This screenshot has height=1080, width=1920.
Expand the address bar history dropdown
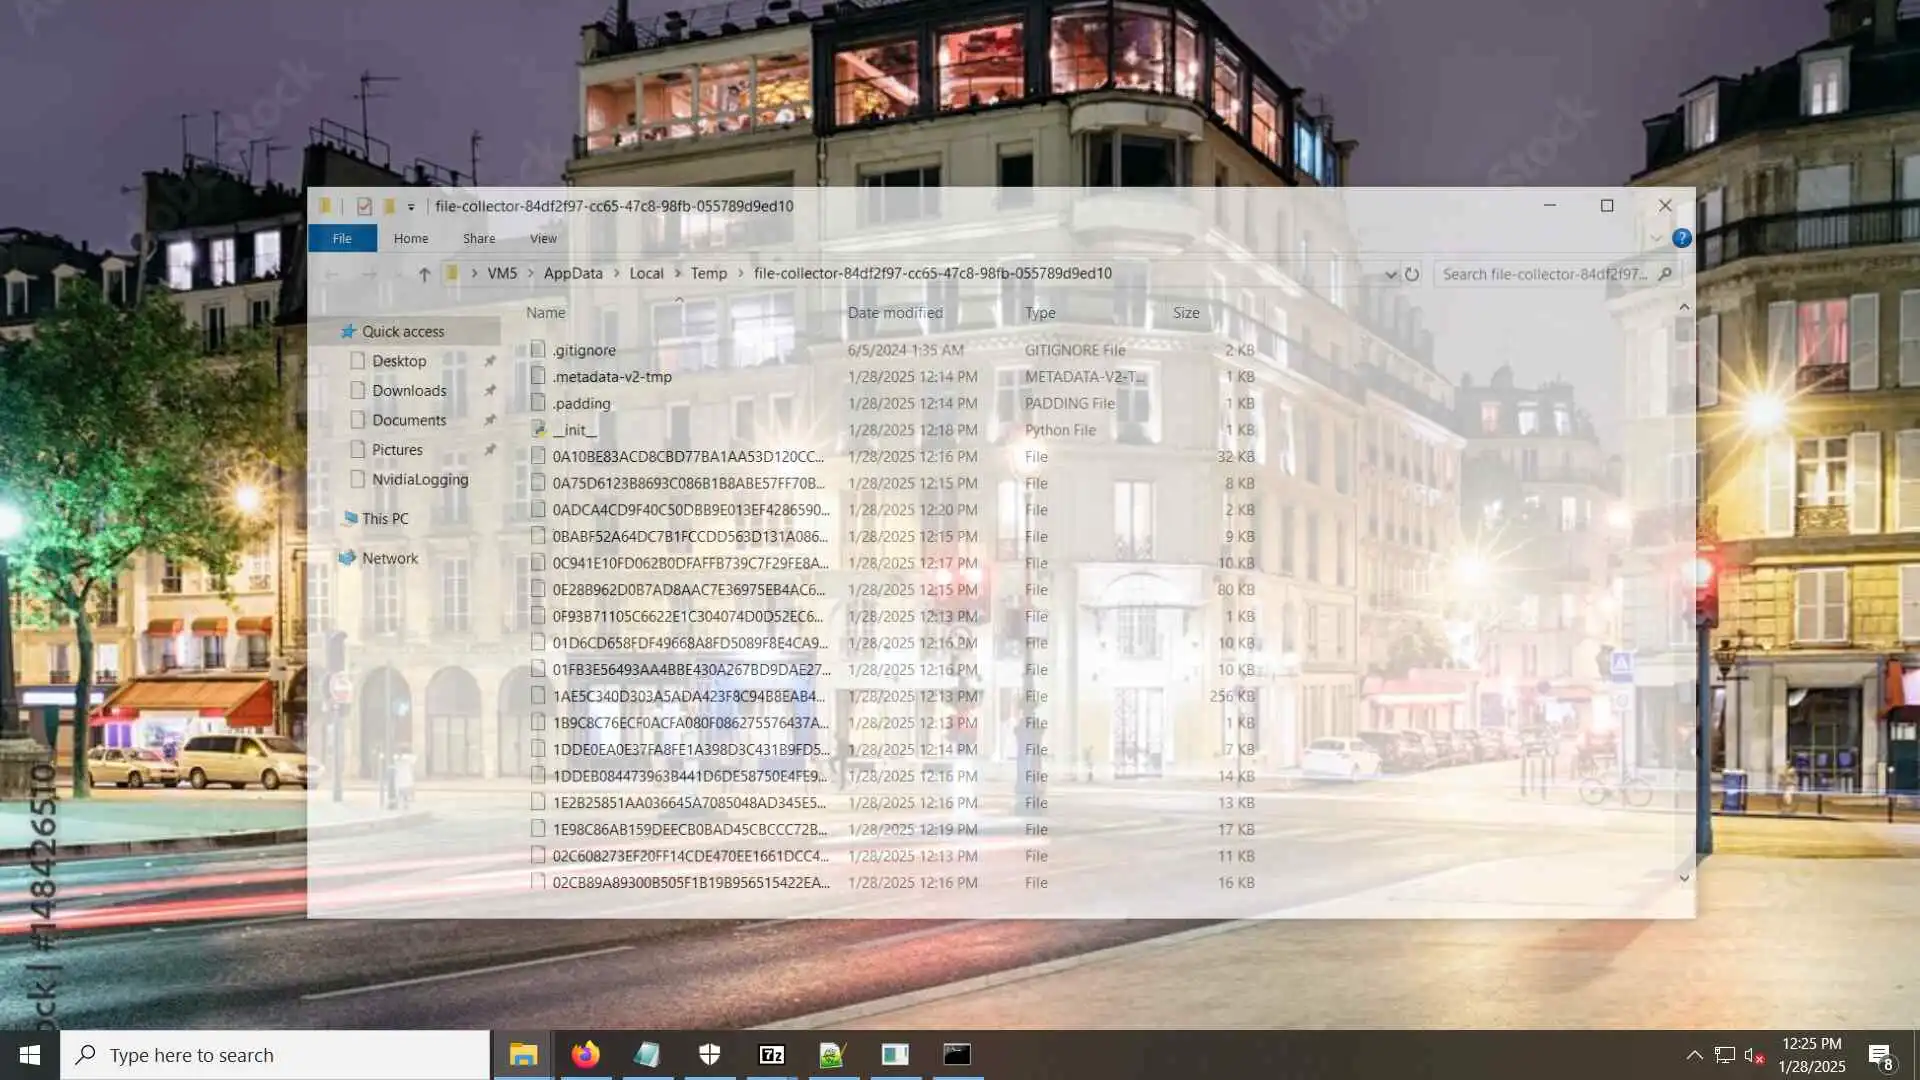pos(1390,274)
